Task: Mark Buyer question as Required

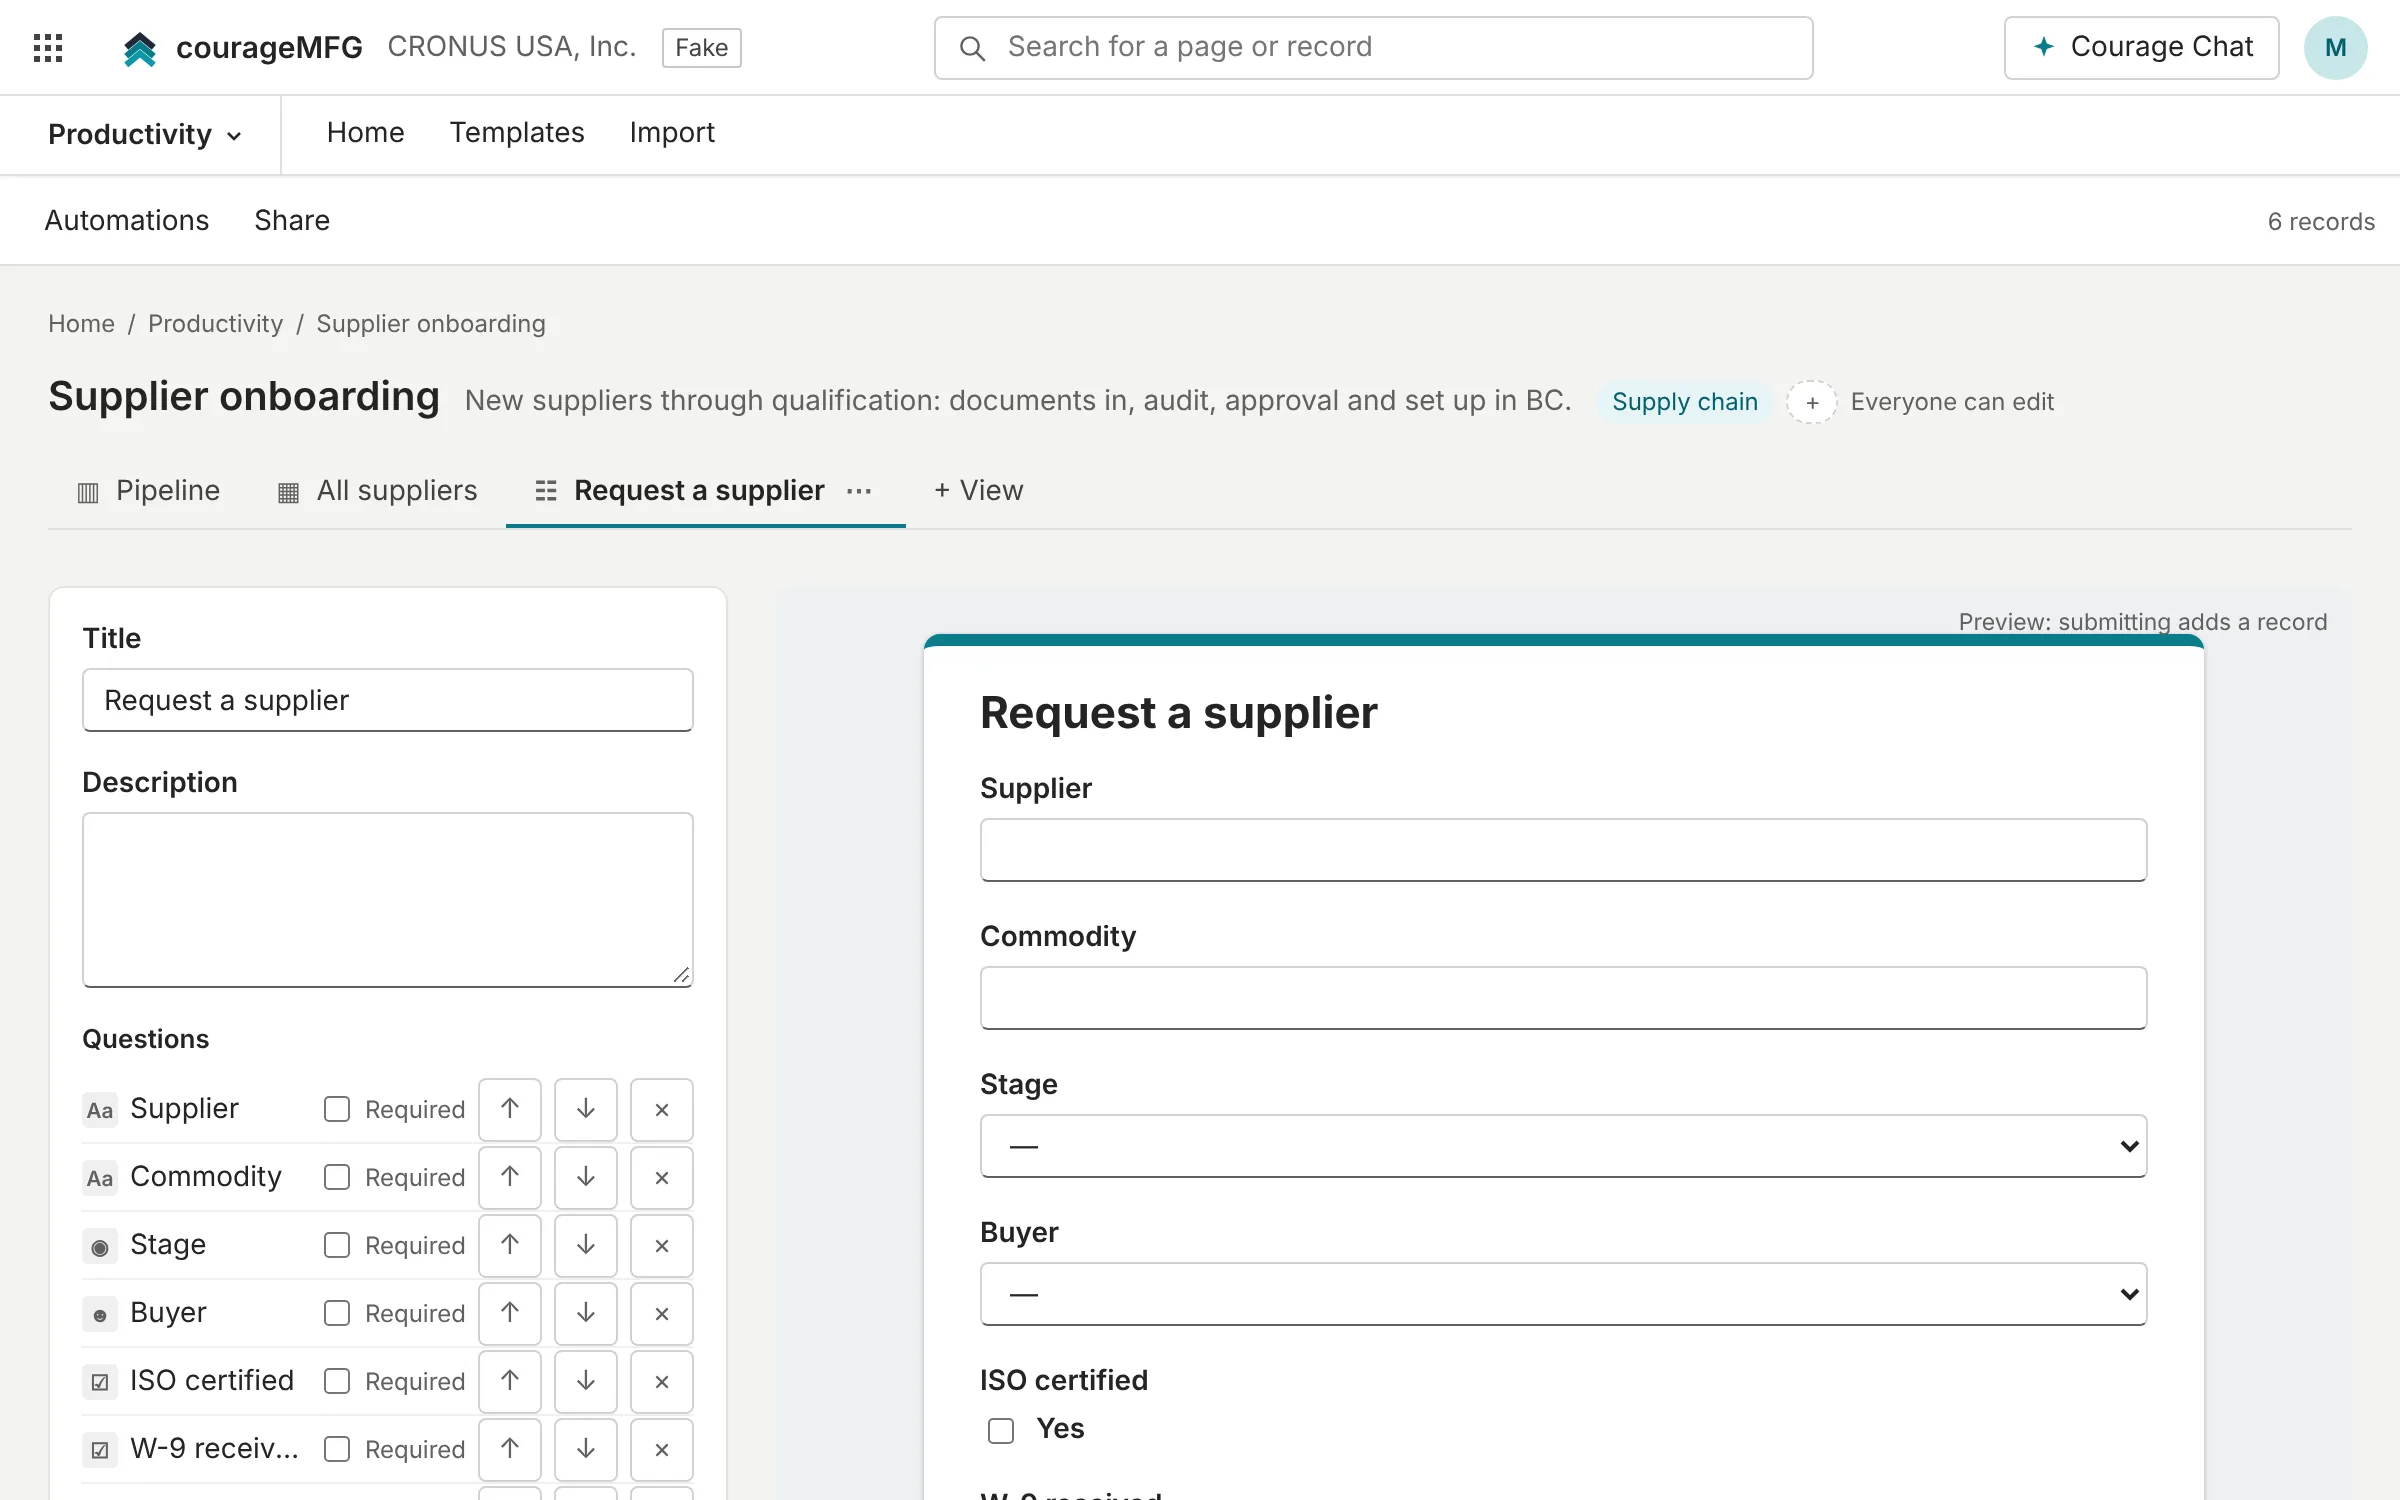Action: (337, 1313)
